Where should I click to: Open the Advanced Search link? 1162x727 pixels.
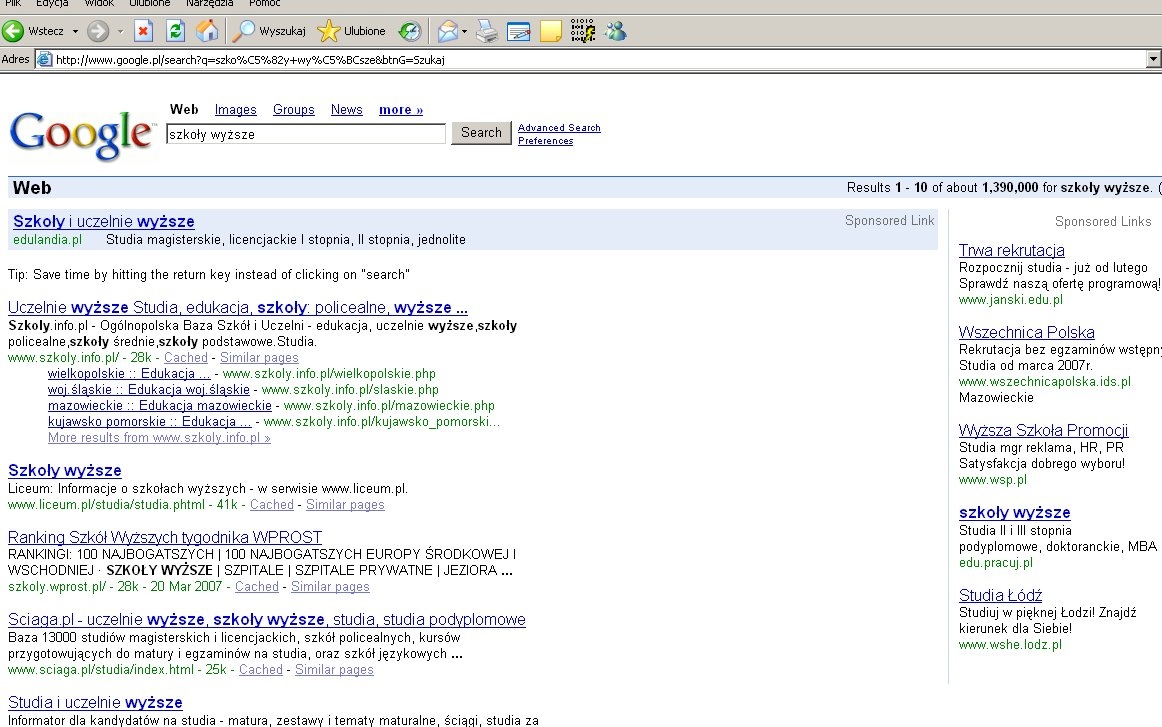[560, 127]
